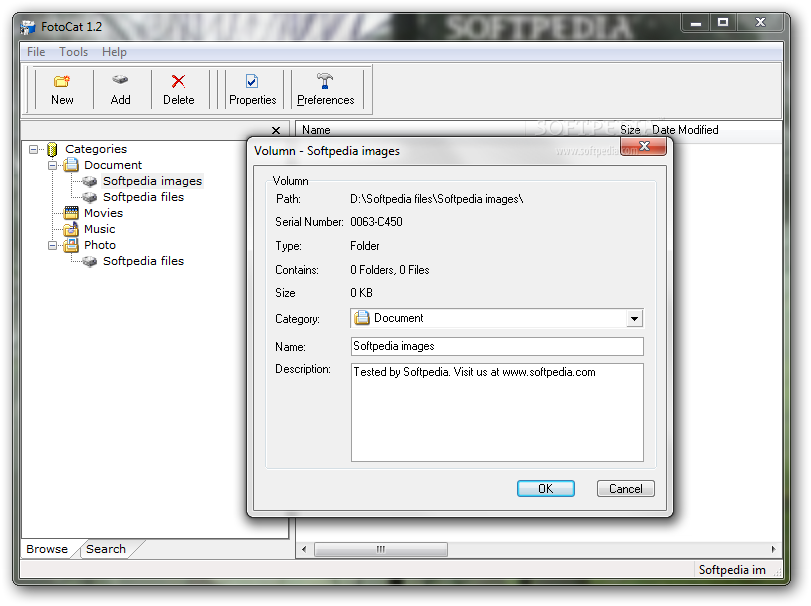Click the scrollbar right arrow
This screenshot has height=606, width=811.
(773, 549)
